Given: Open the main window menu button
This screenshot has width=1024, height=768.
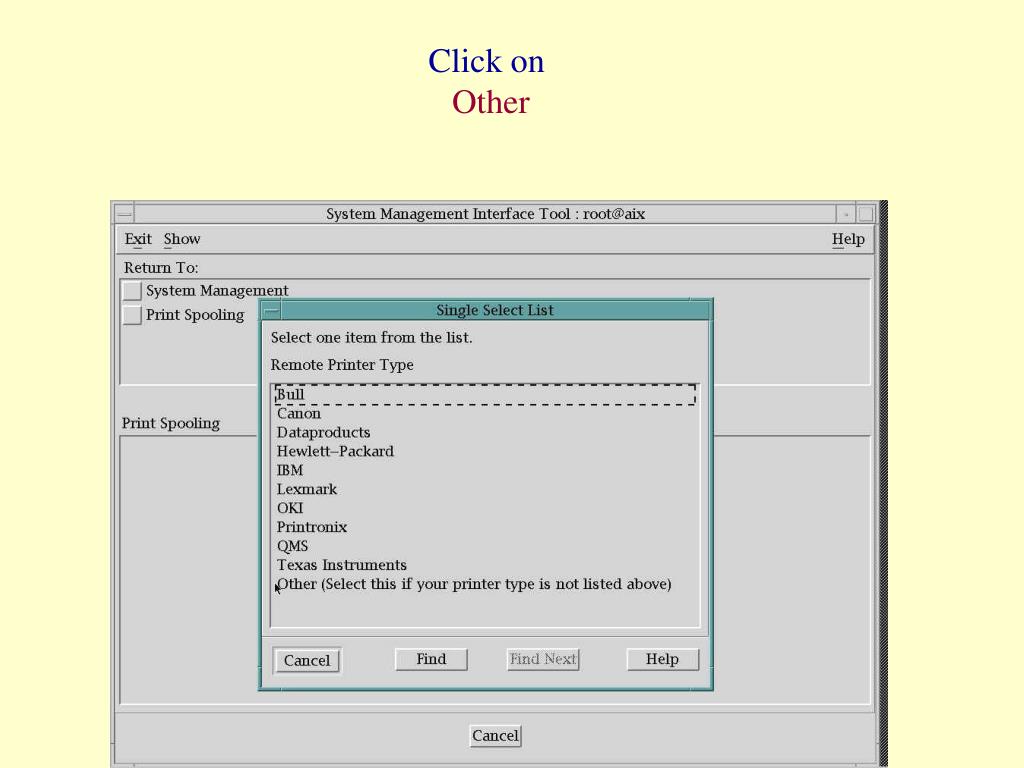Looking at the screenshot, I should coord(123,214).
